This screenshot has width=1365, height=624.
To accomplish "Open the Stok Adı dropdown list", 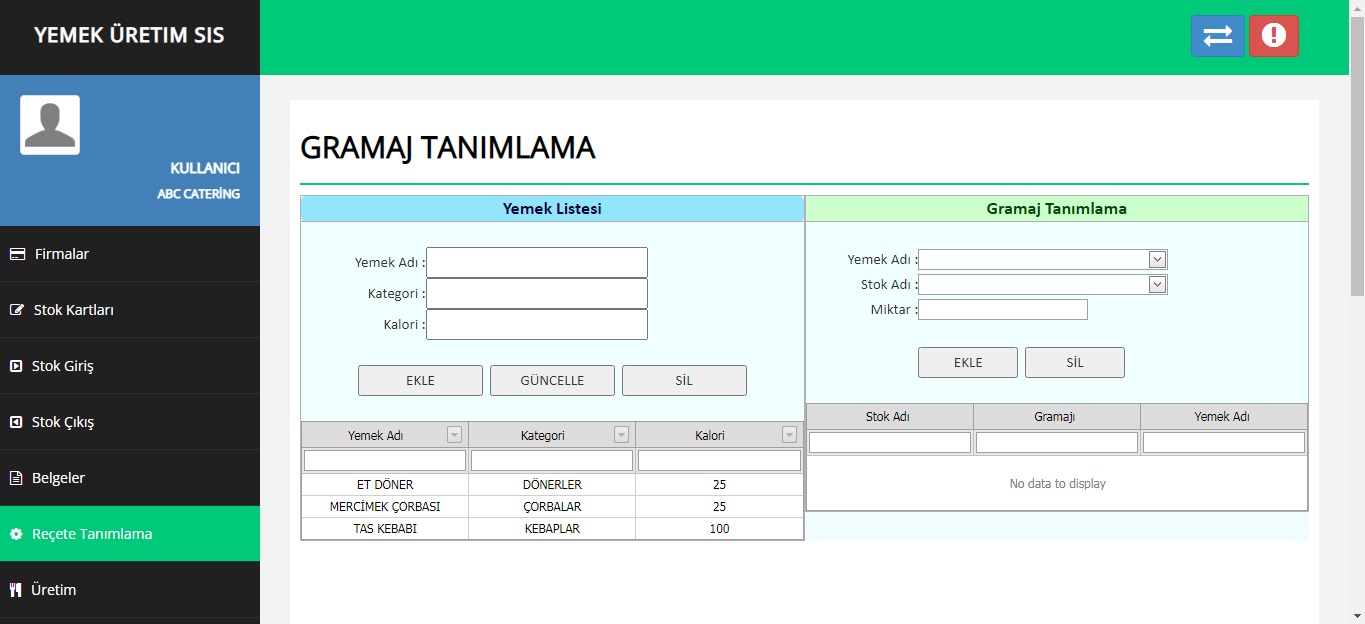I will pyautogui.click(x=1157, y=285).
